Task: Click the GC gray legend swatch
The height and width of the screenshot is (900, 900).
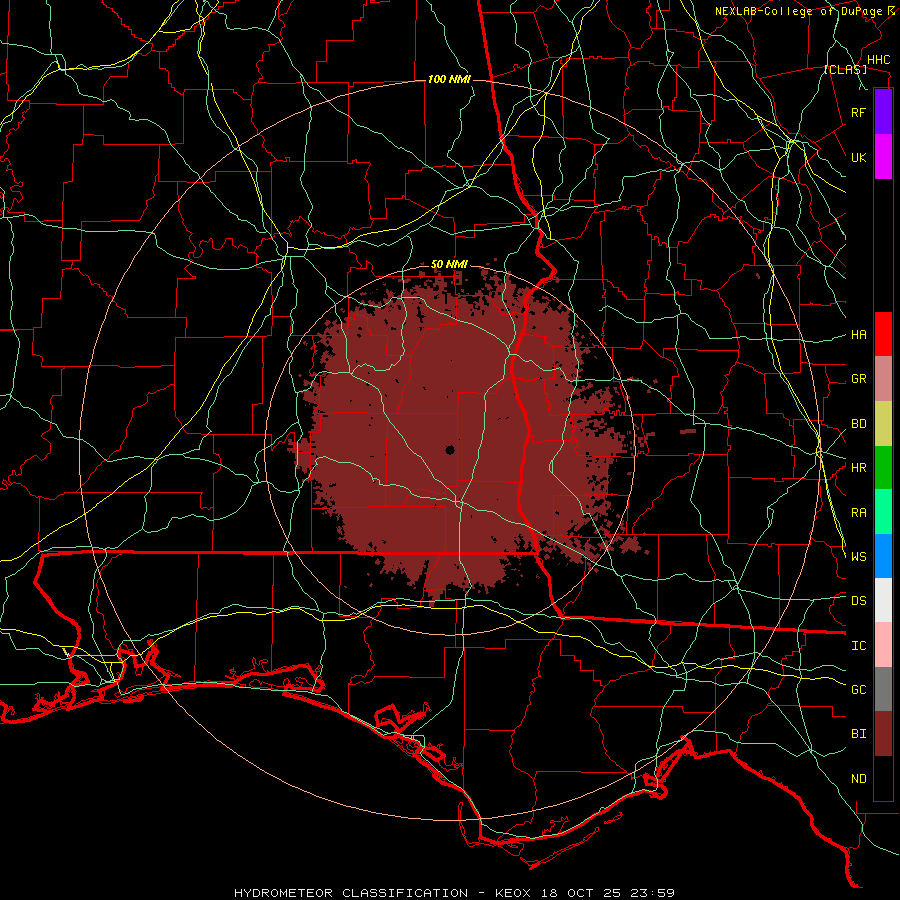Action: 883,689
